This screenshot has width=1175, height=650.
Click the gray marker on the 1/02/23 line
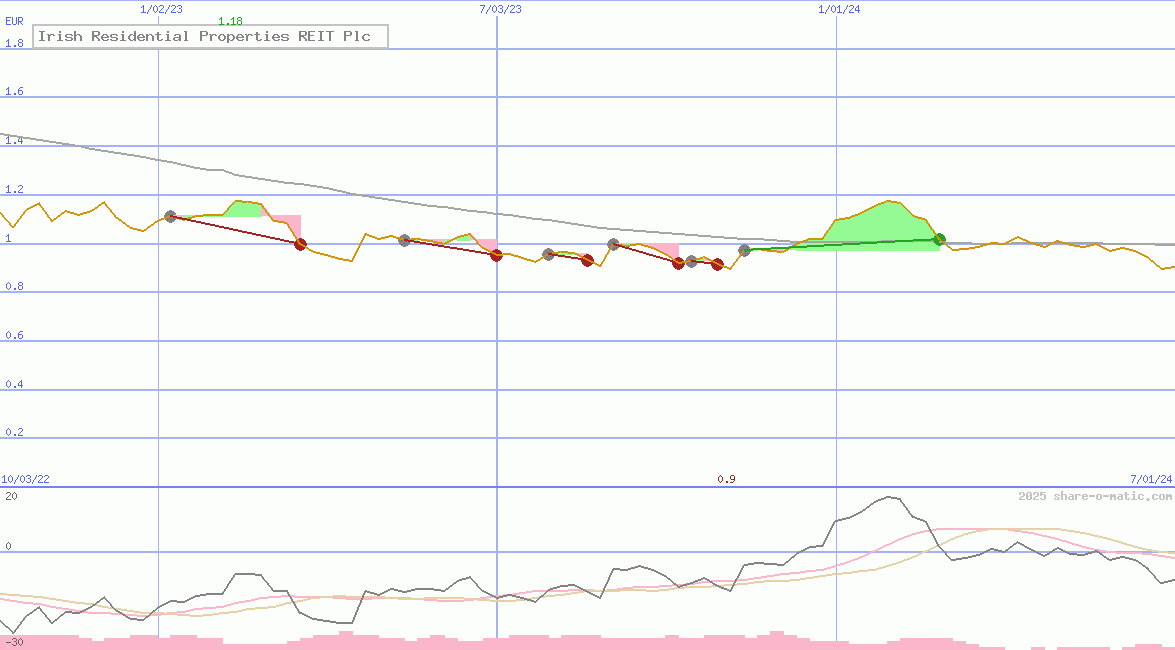170,216
